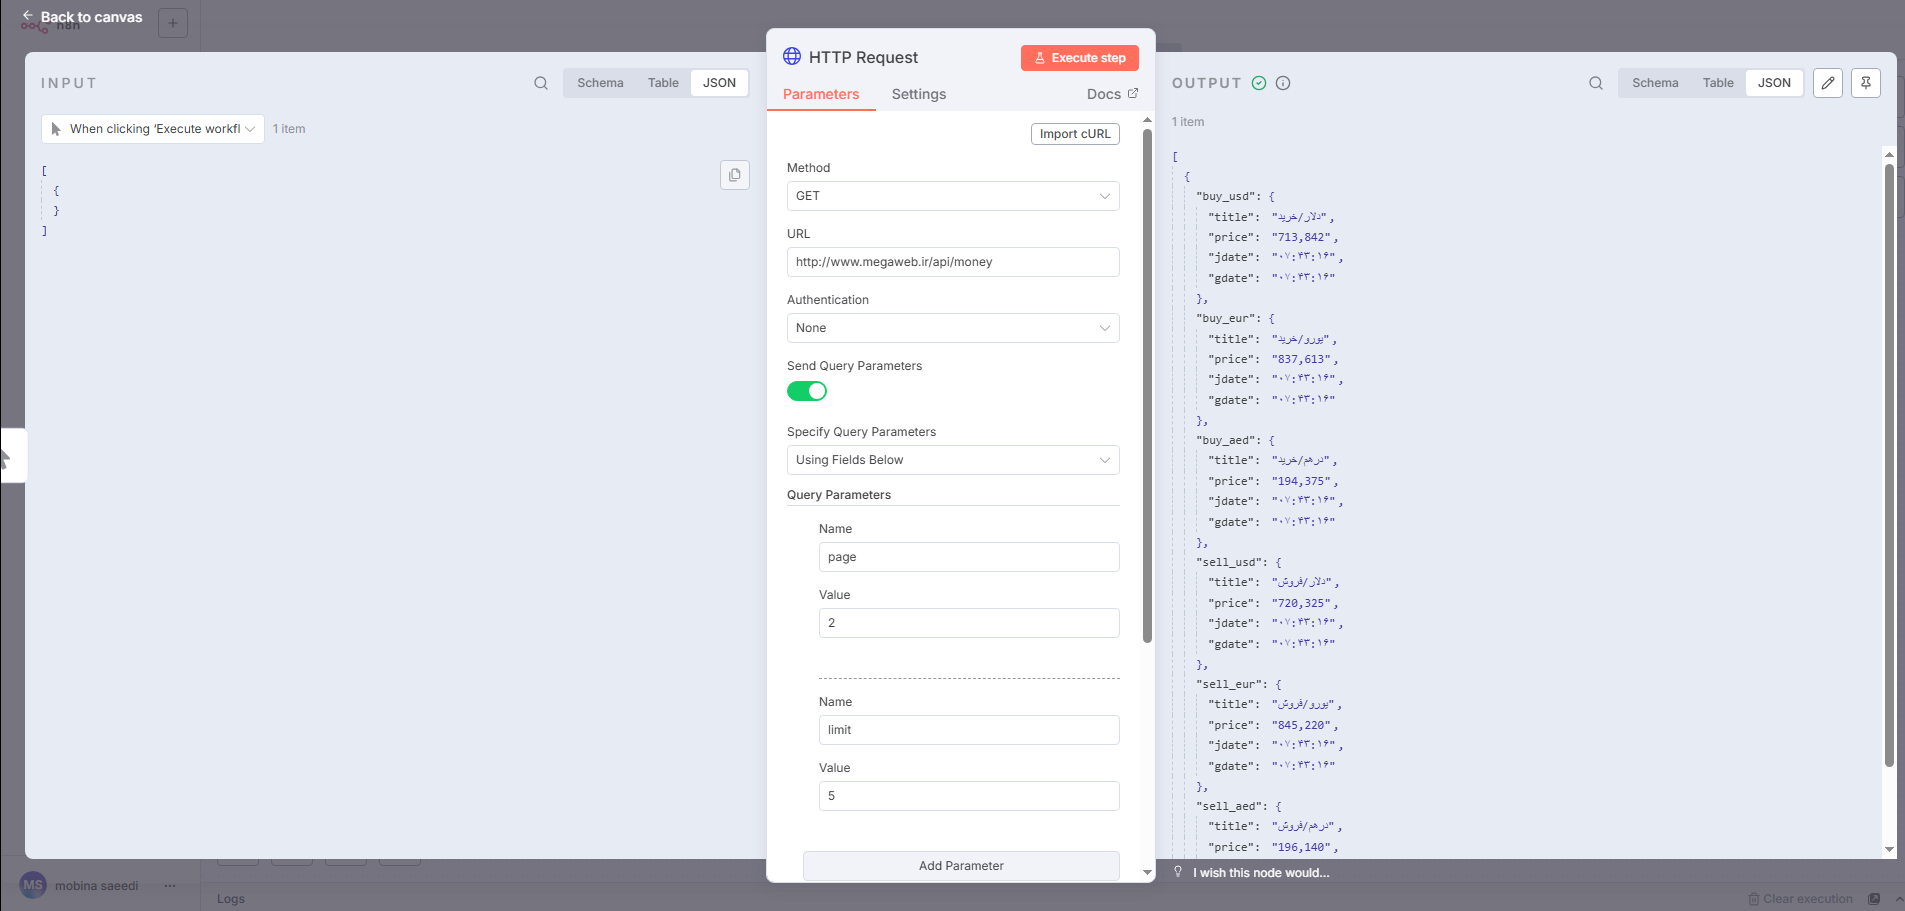Click the input panel search icon

point(541,83)
